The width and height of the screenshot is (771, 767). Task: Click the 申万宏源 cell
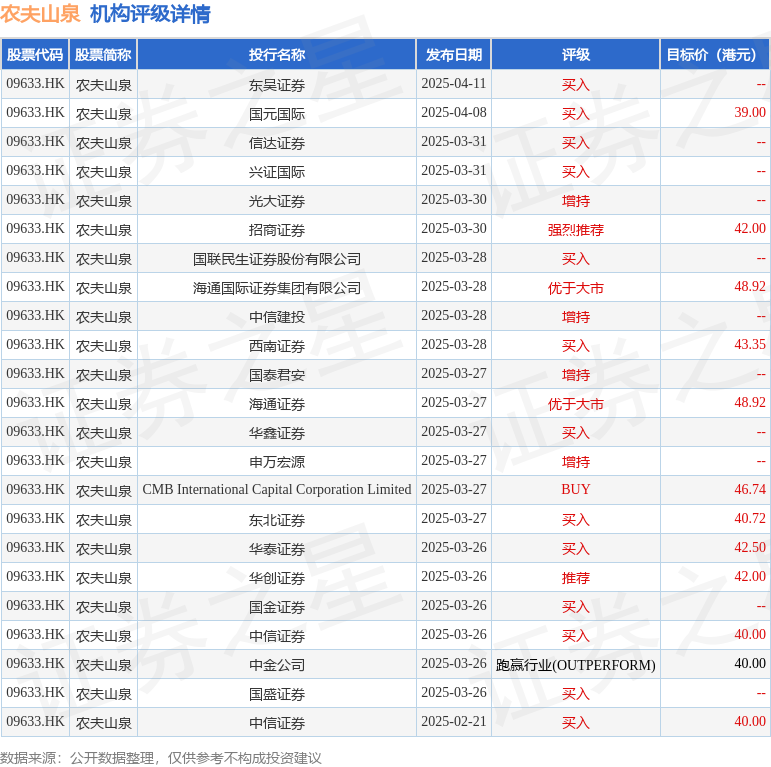tap(277, 462)
